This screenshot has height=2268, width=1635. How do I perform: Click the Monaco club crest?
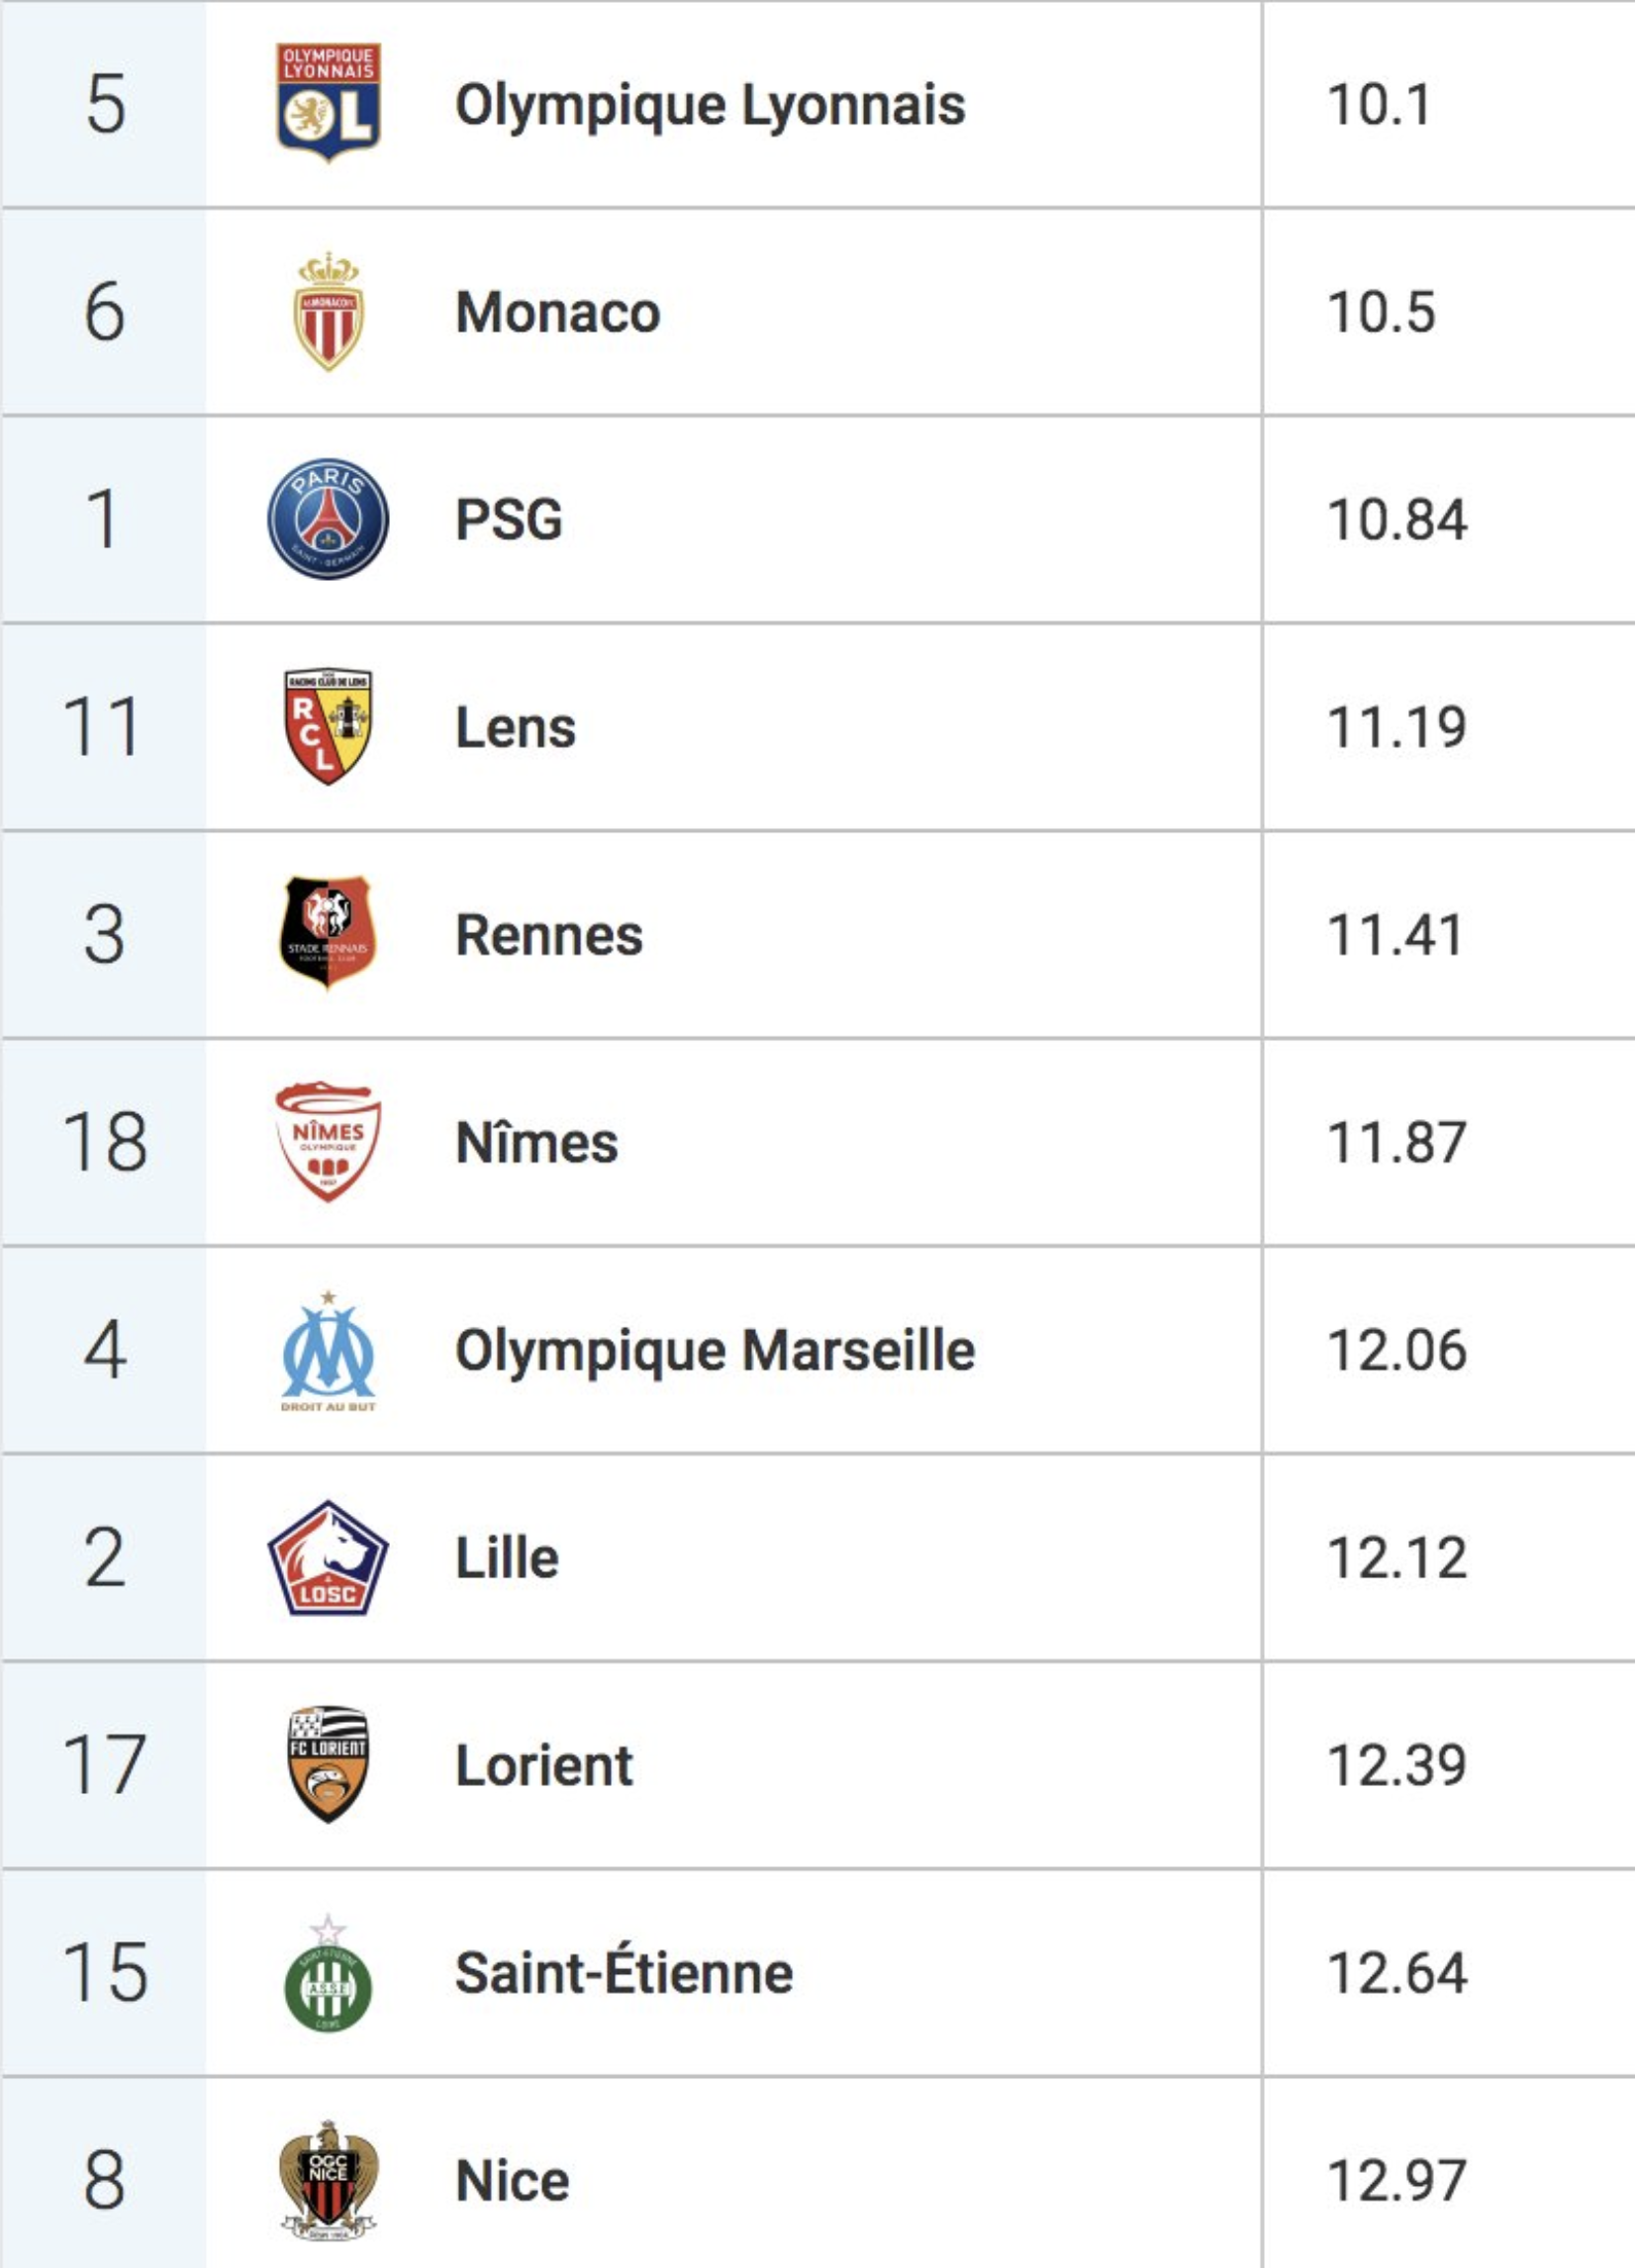pyautogui.click(x=328, y=312)
